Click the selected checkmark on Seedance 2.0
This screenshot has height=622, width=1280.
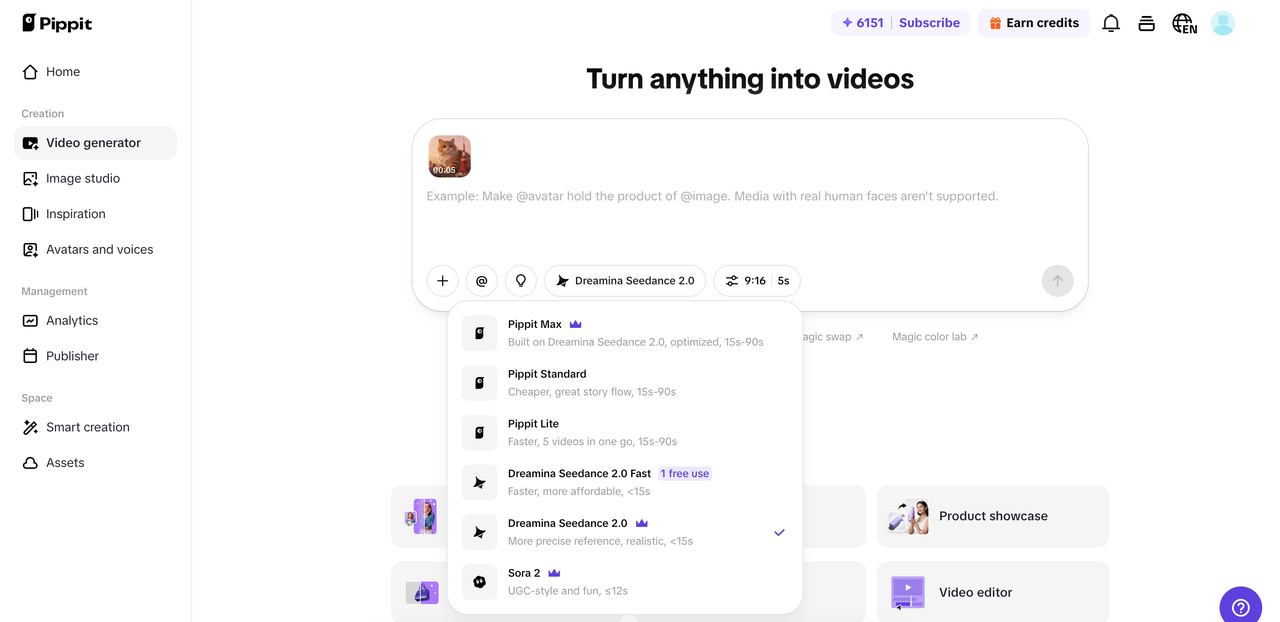[780, 532]
